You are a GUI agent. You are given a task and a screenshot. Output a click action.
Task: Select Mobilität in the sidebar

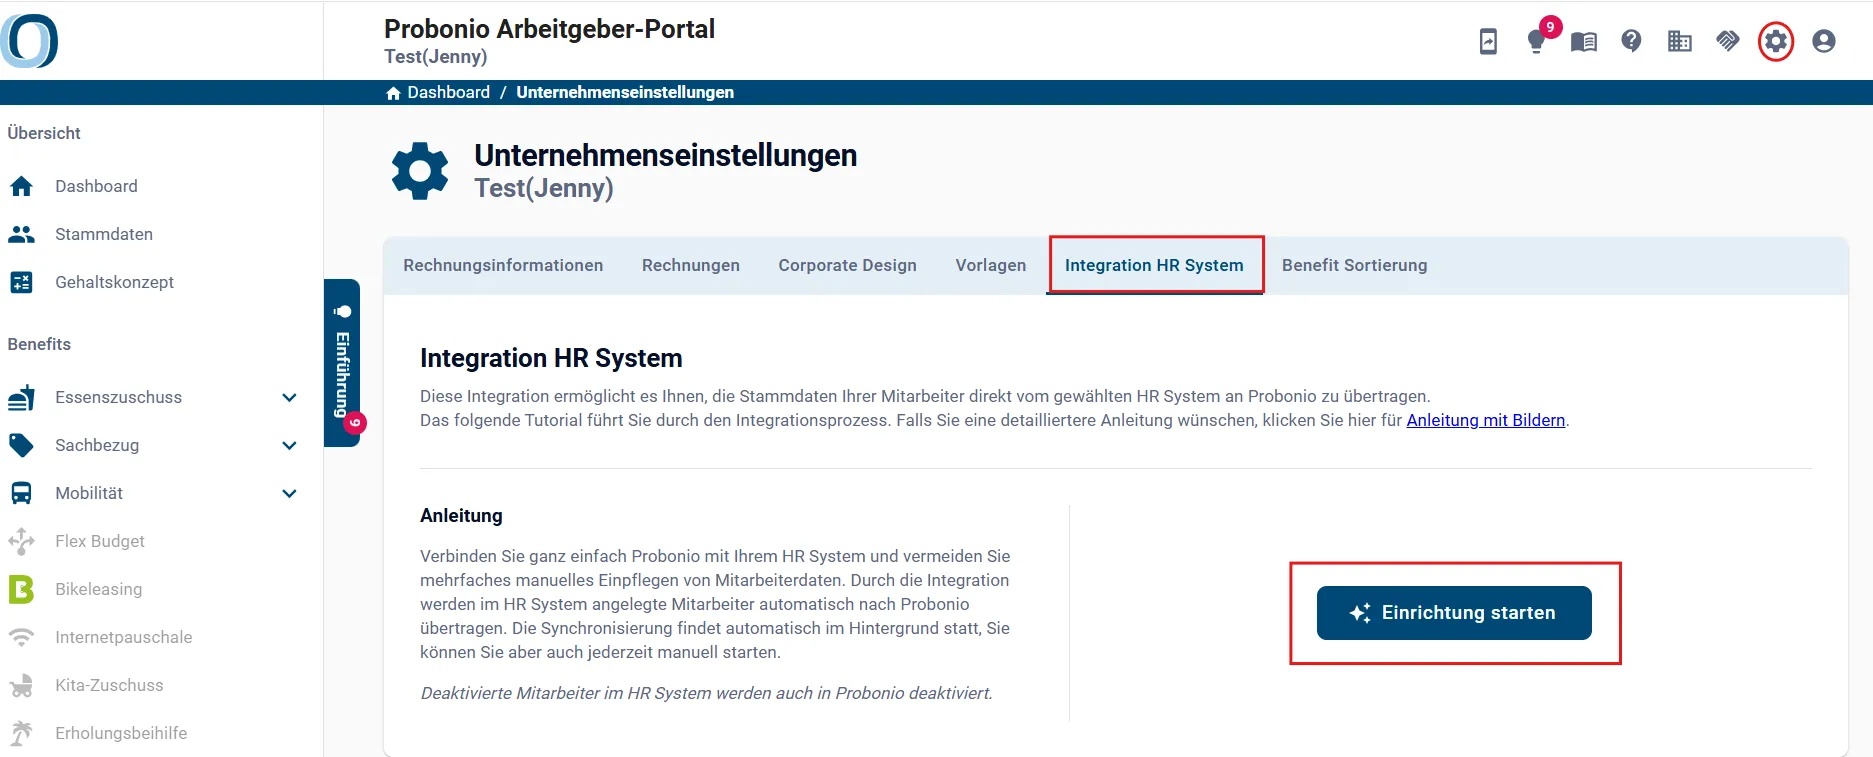pos(89,493)
